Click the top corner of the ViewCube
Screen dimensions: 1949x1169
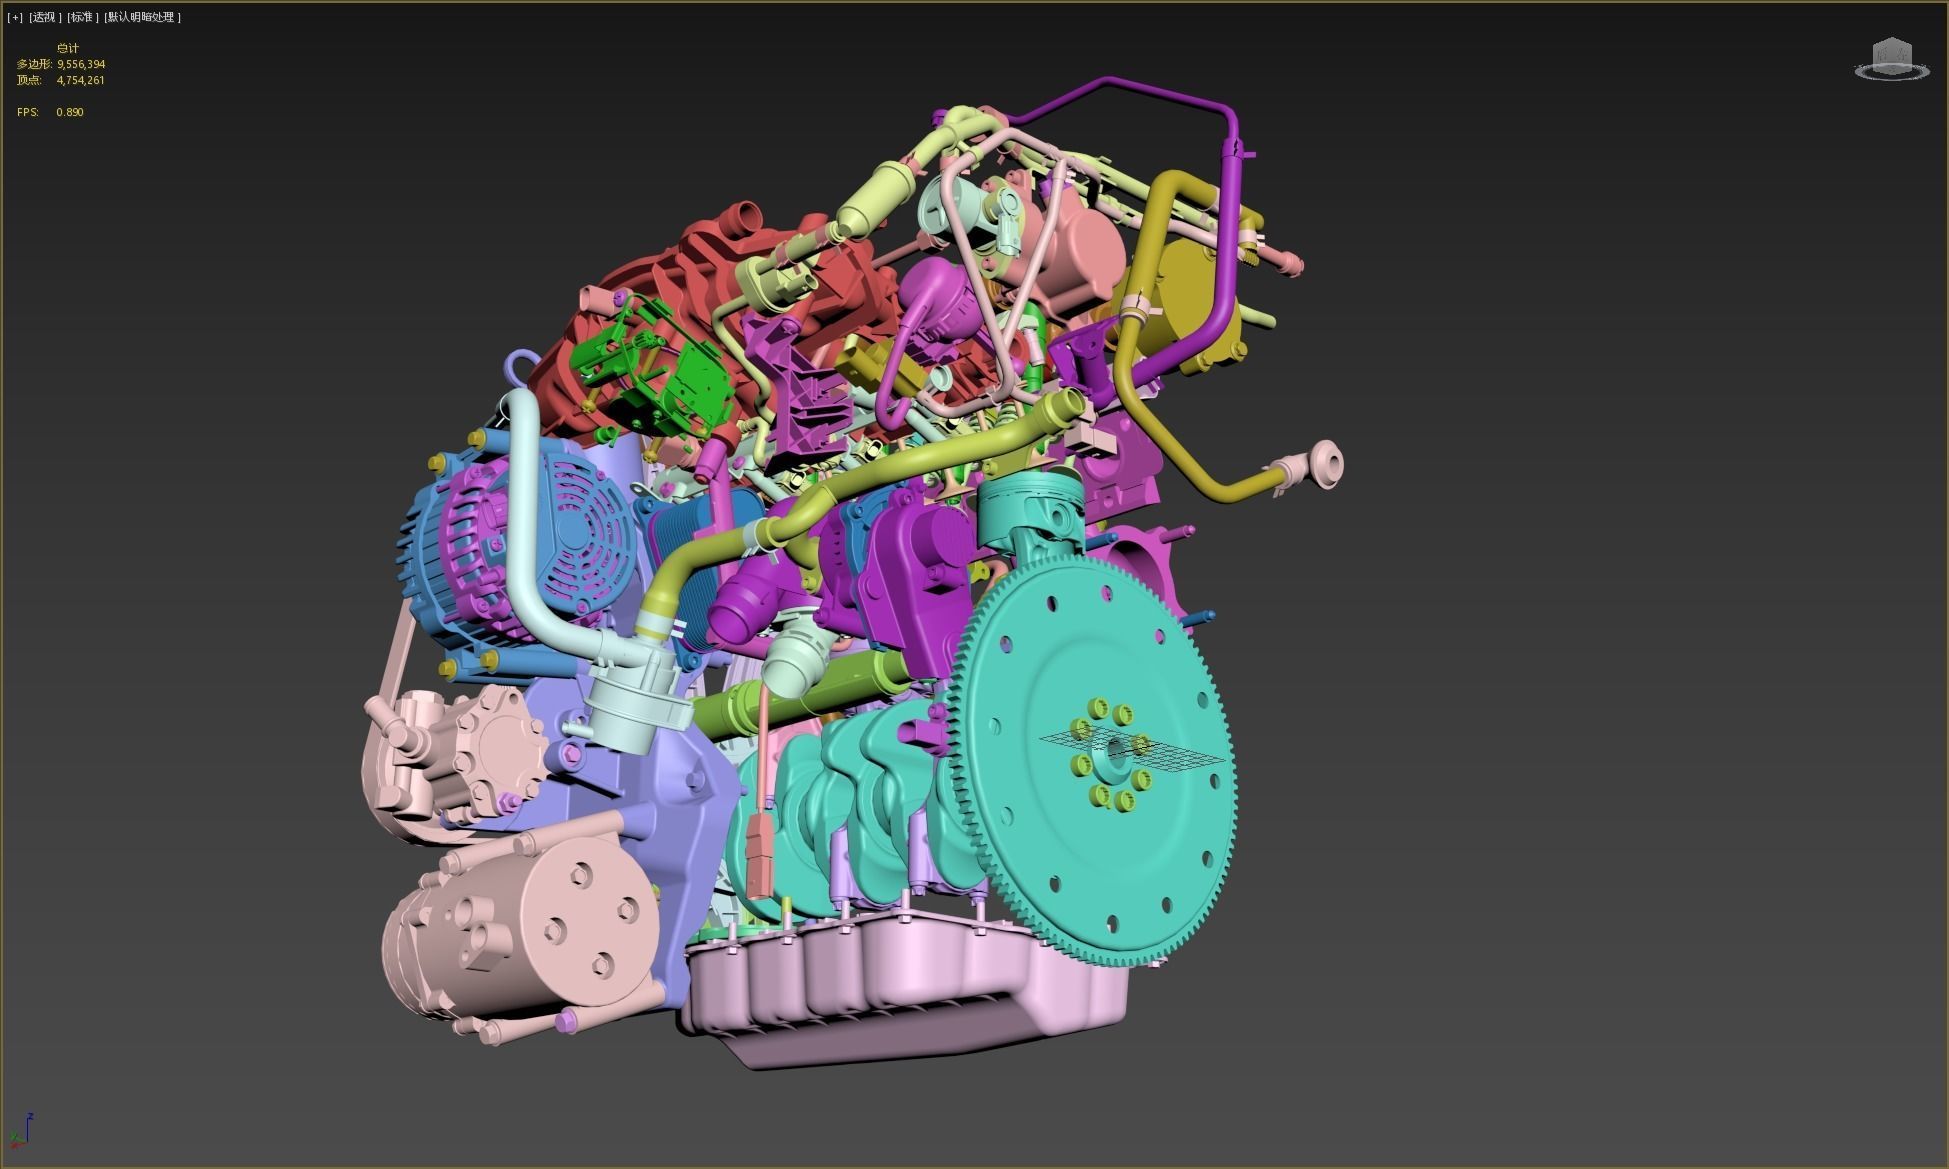(1891, 38)
